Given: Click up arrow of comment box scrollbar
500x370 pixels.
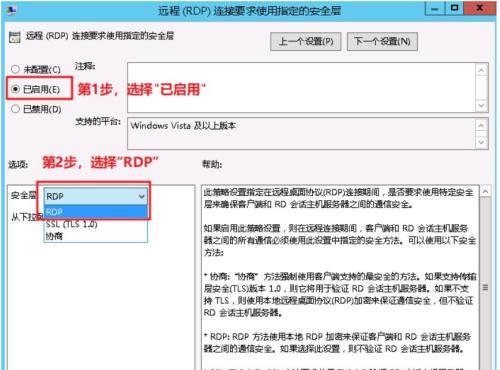Looking at the screenshot, I should pyautogui.click(x=481, y=70).
